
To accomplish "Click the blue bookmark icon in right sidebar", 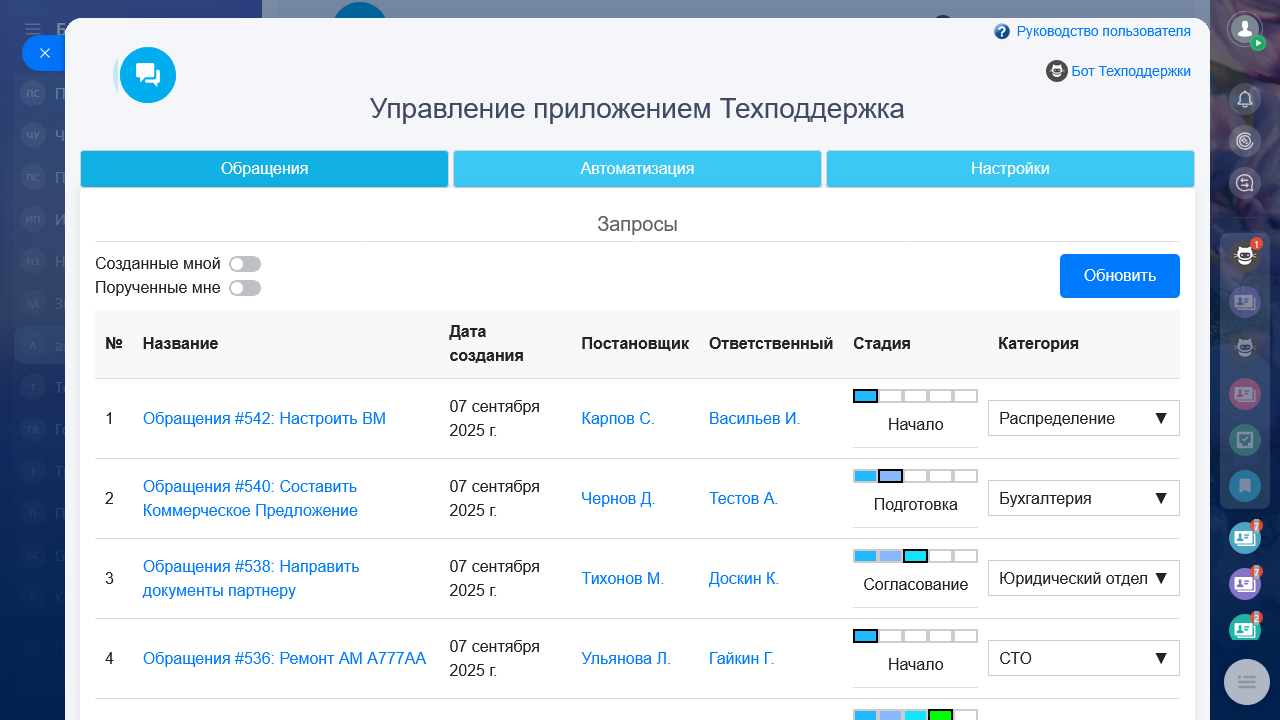I will [1245, 486].
